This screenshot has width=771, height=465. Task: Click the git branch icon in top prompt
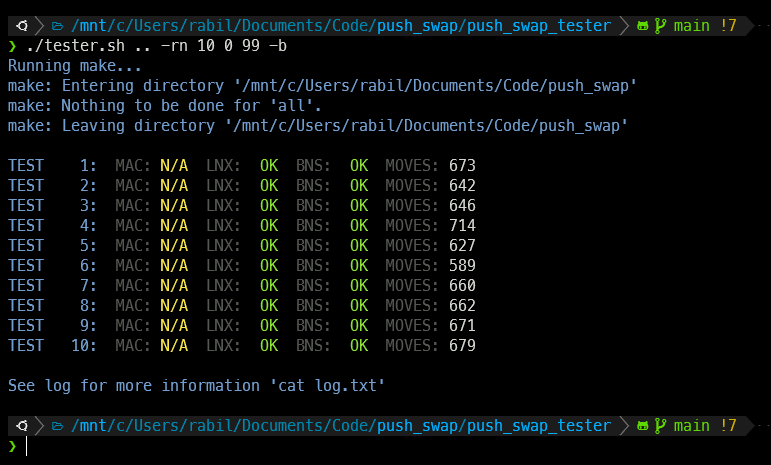(x=660, y=26)
